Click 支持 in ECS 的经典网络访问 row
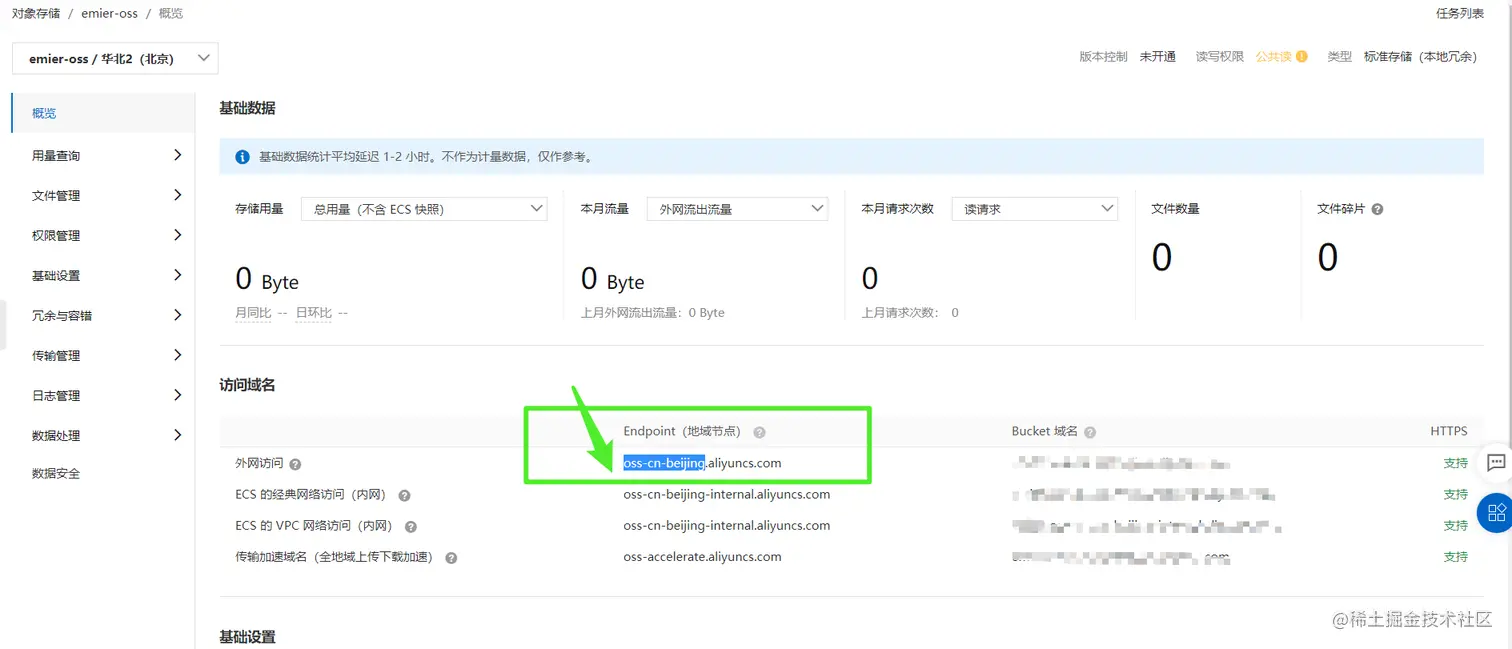The width and height of the screenshot is (1512, 649). click(1455, 494)
